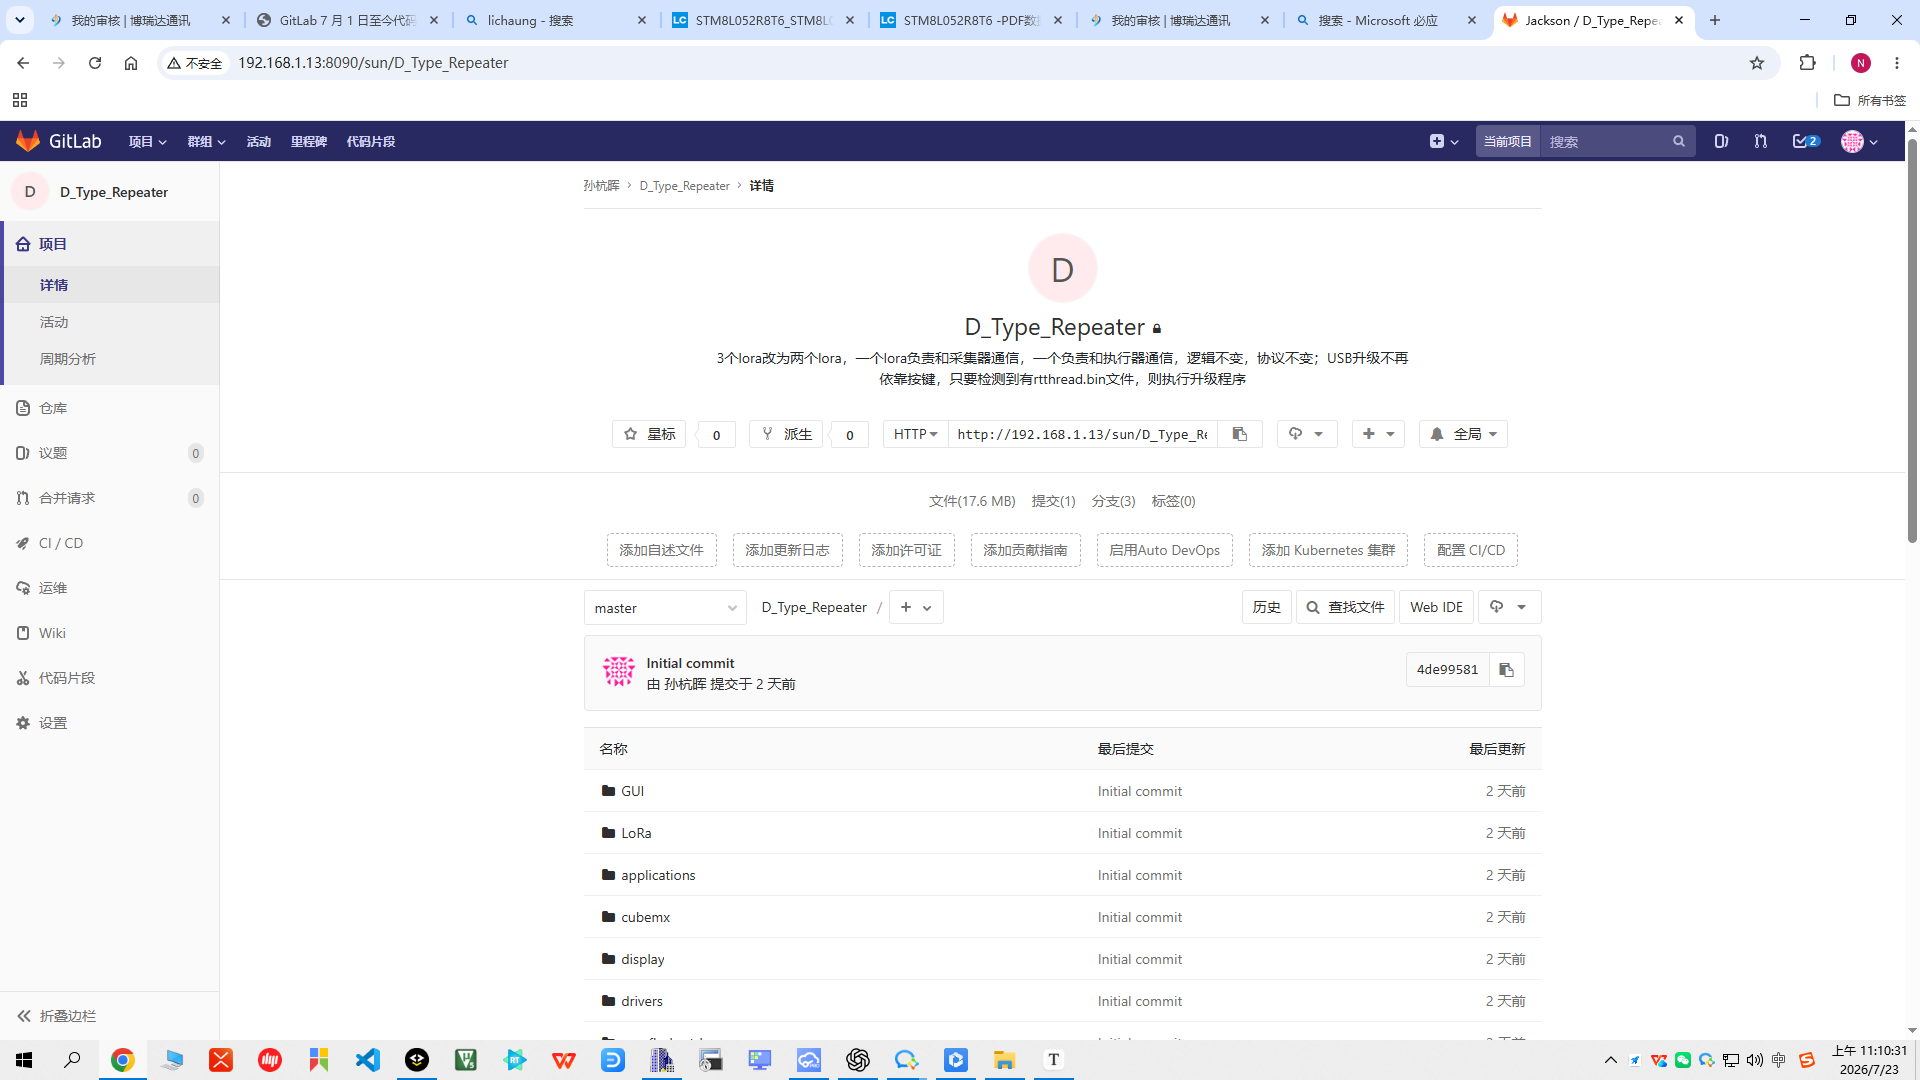Open merge requests icon in top navbar
The height and width of the screenshot is (1080, 1920).
point(1760,141)
